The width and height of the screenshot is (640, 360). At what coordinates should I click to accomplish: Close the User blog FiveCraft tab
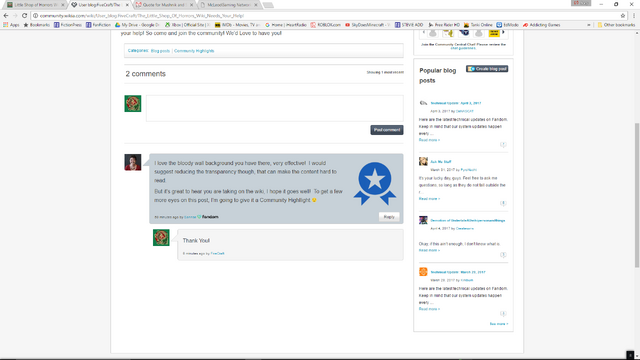point(127,5)
